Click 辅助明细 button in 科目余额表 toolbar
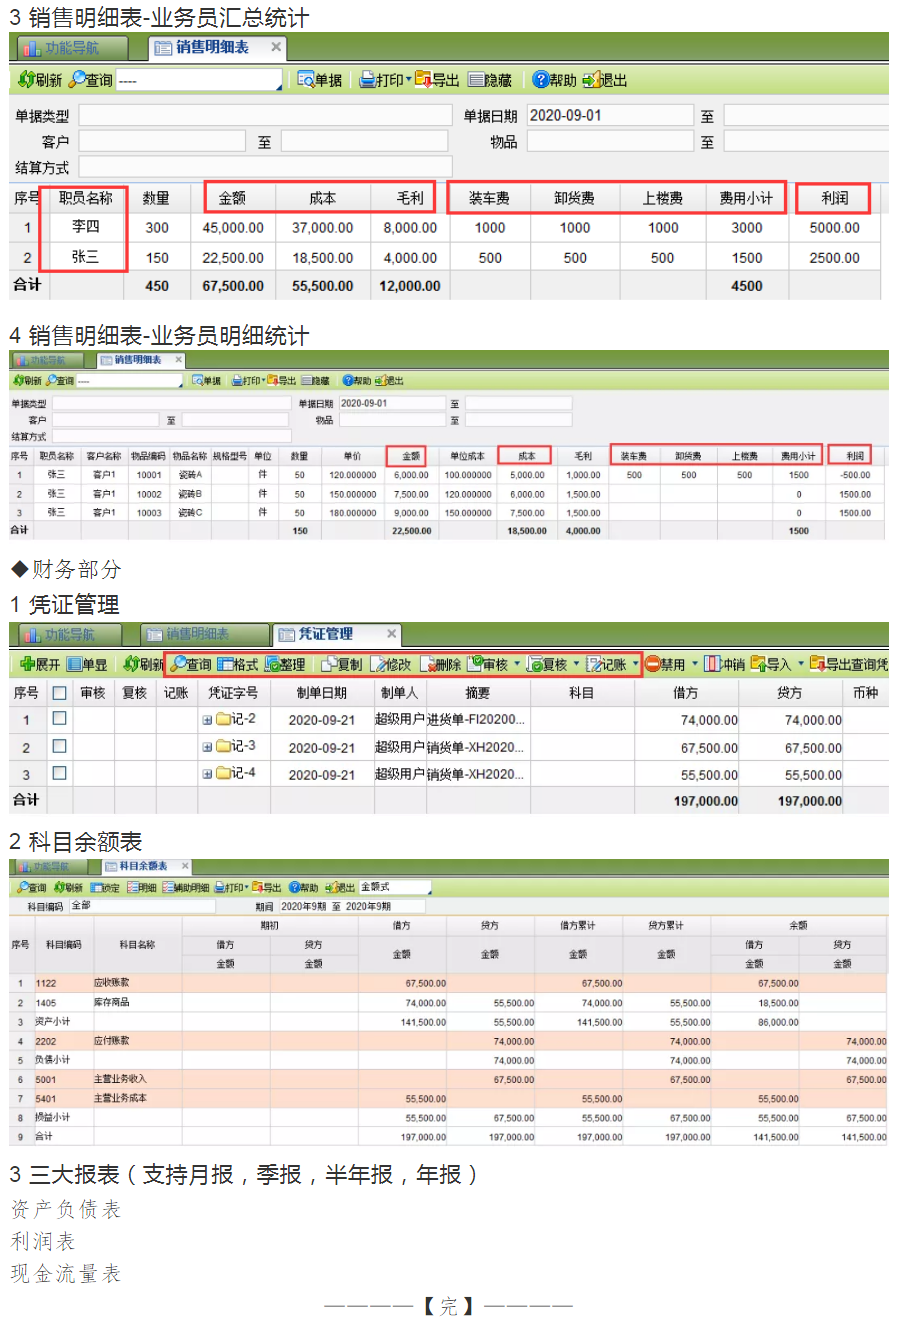This screenshot has height=1330, width=900. click(x=185, y=887)
